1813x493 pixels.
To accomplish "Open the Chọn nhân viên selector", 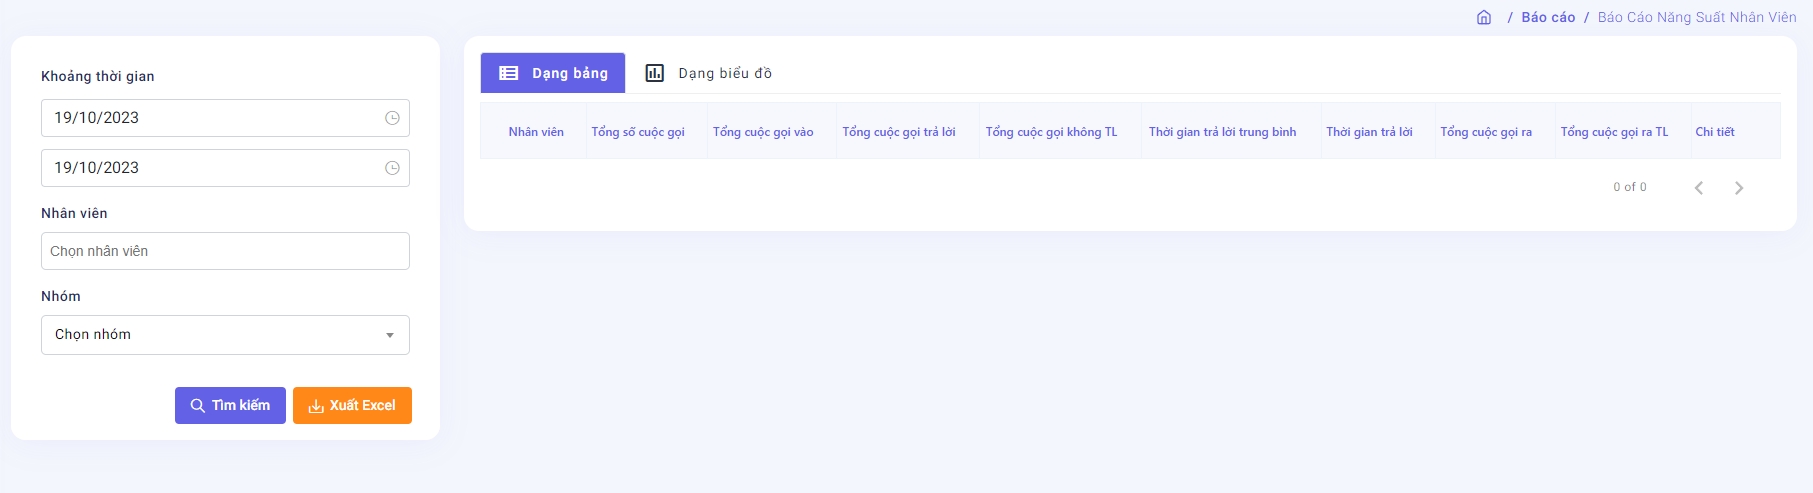I will click(x=225, y=251).
